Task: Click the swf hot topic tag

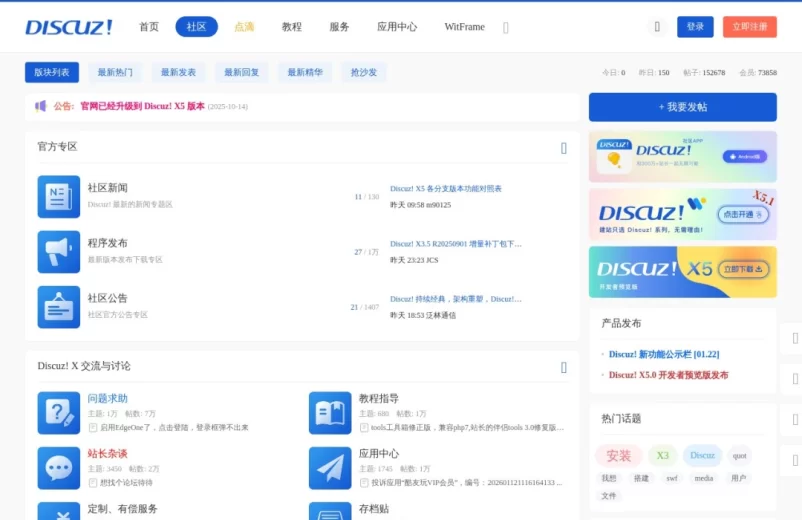Action: coord(672,479)
